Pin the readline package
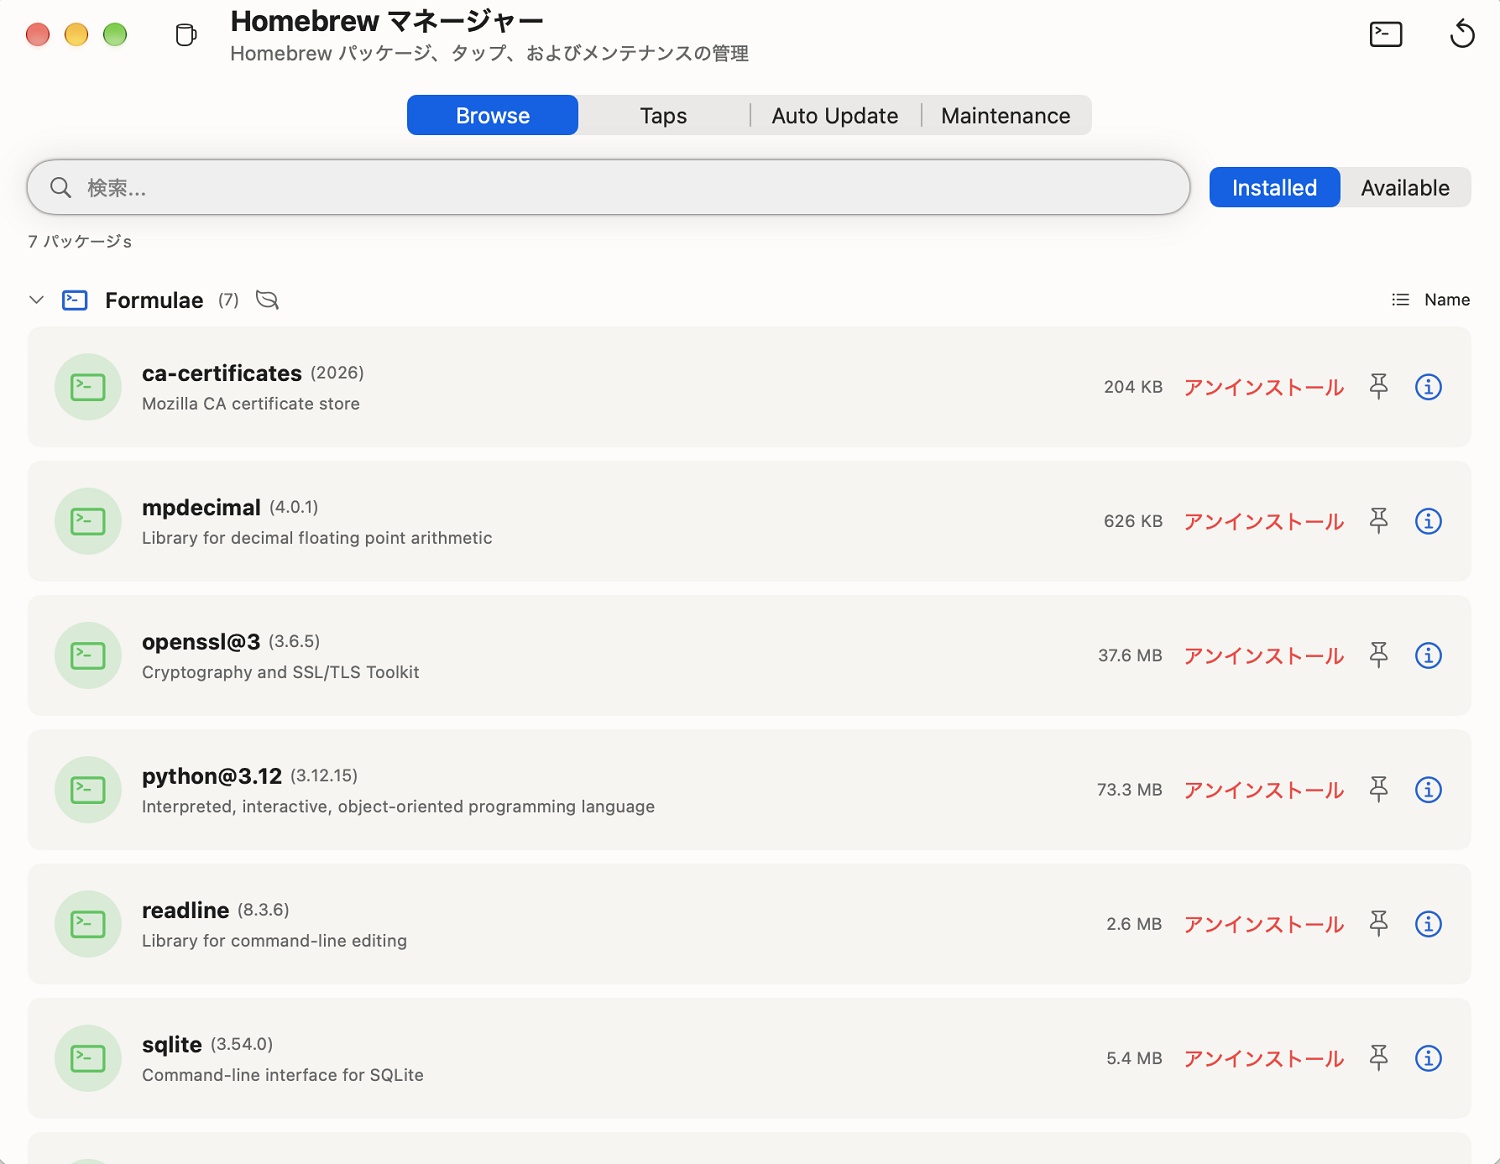Image resolution: width=1500 pixels, height=1164 pixels. coord(1379,923)
